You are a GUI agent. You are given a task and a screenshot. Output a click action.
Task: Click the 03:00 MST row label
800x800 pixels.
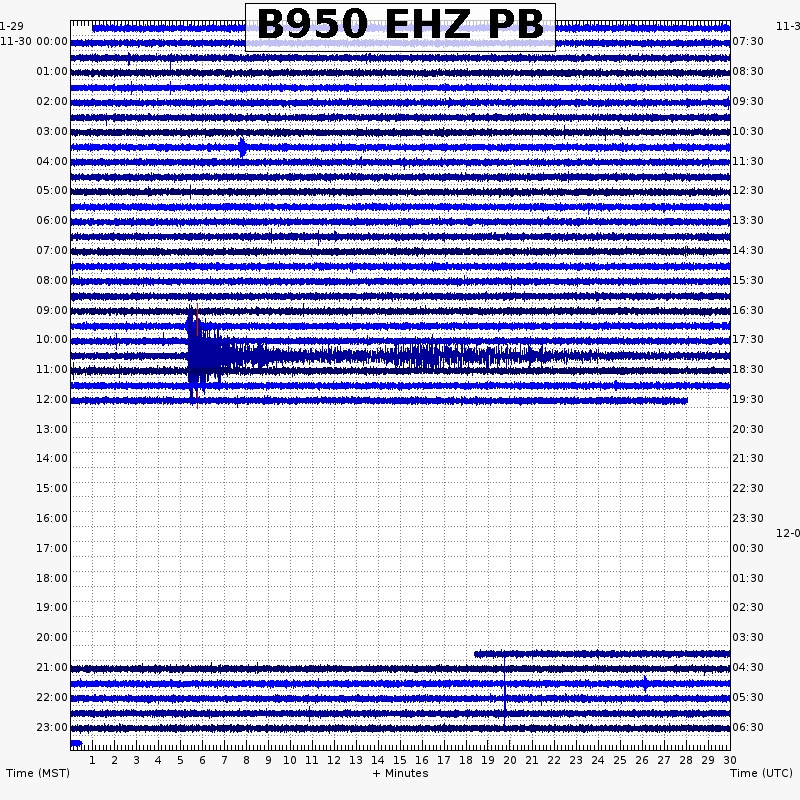[x=52, y=131]
